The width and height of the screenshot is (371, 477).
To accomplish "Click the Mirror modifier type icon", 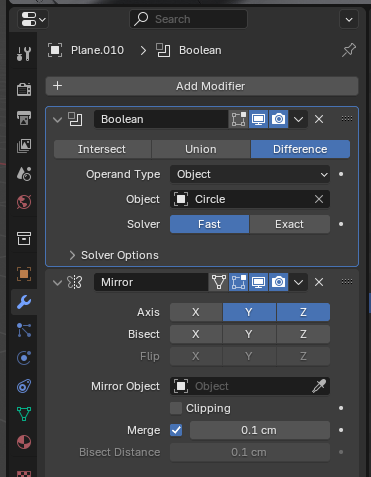I will click(75, 282).
